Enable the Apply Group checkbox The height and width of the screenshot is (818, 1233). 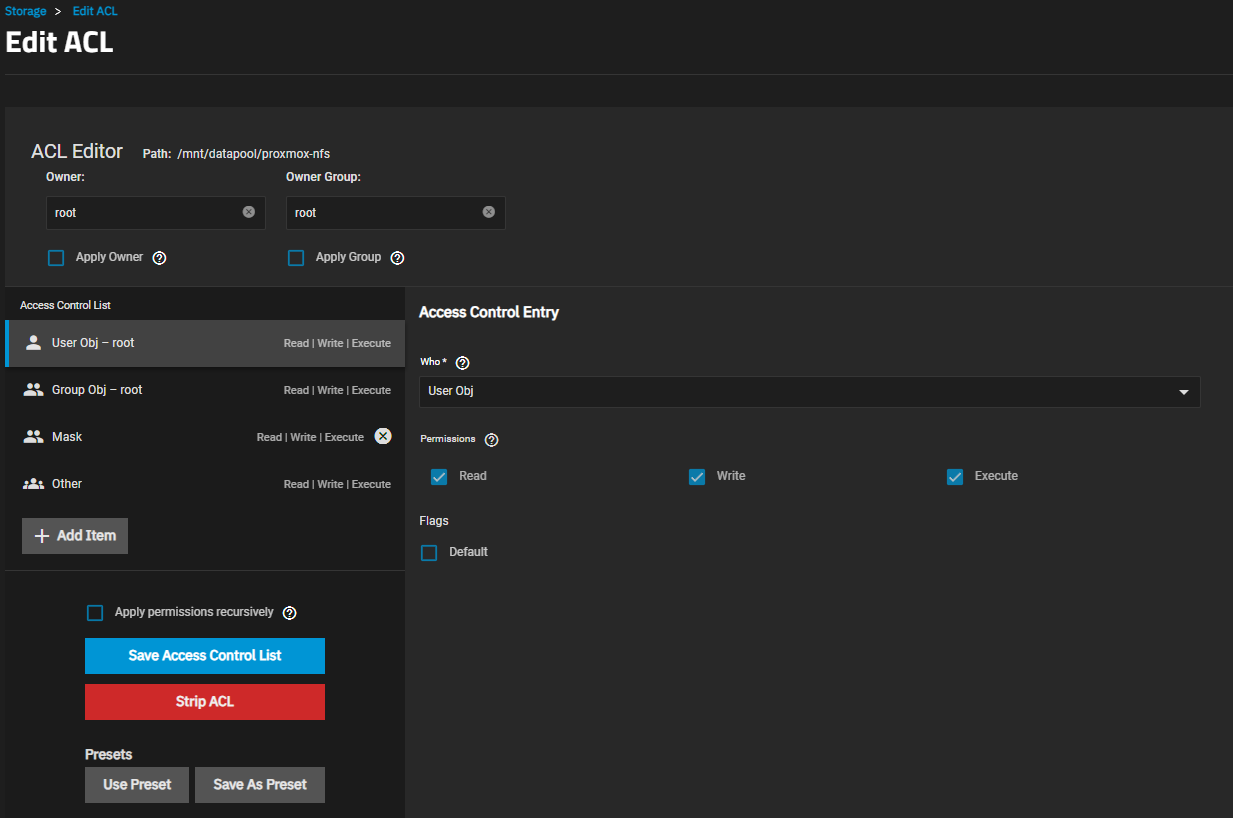296,258
